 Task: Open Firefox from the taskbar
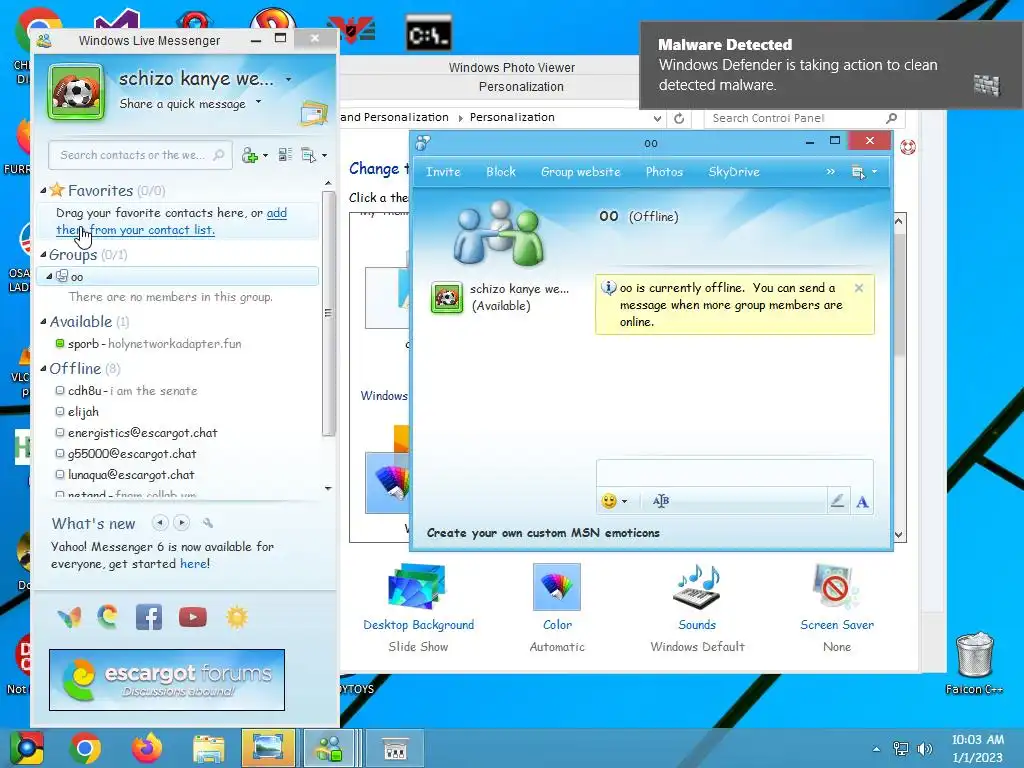coord(146,748)
